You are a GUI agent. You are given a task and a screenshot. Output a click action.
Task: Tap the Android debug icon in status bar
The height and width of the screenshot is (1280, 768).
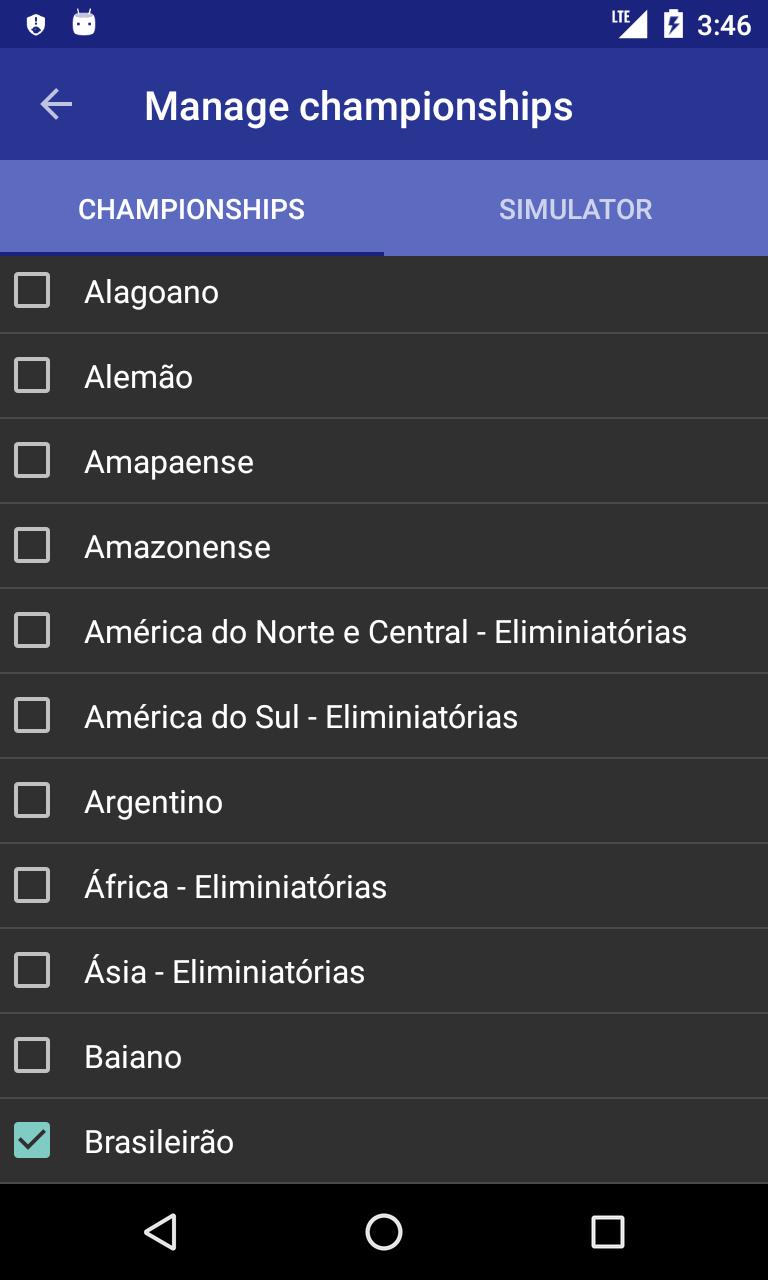click(x=84, y=23)
